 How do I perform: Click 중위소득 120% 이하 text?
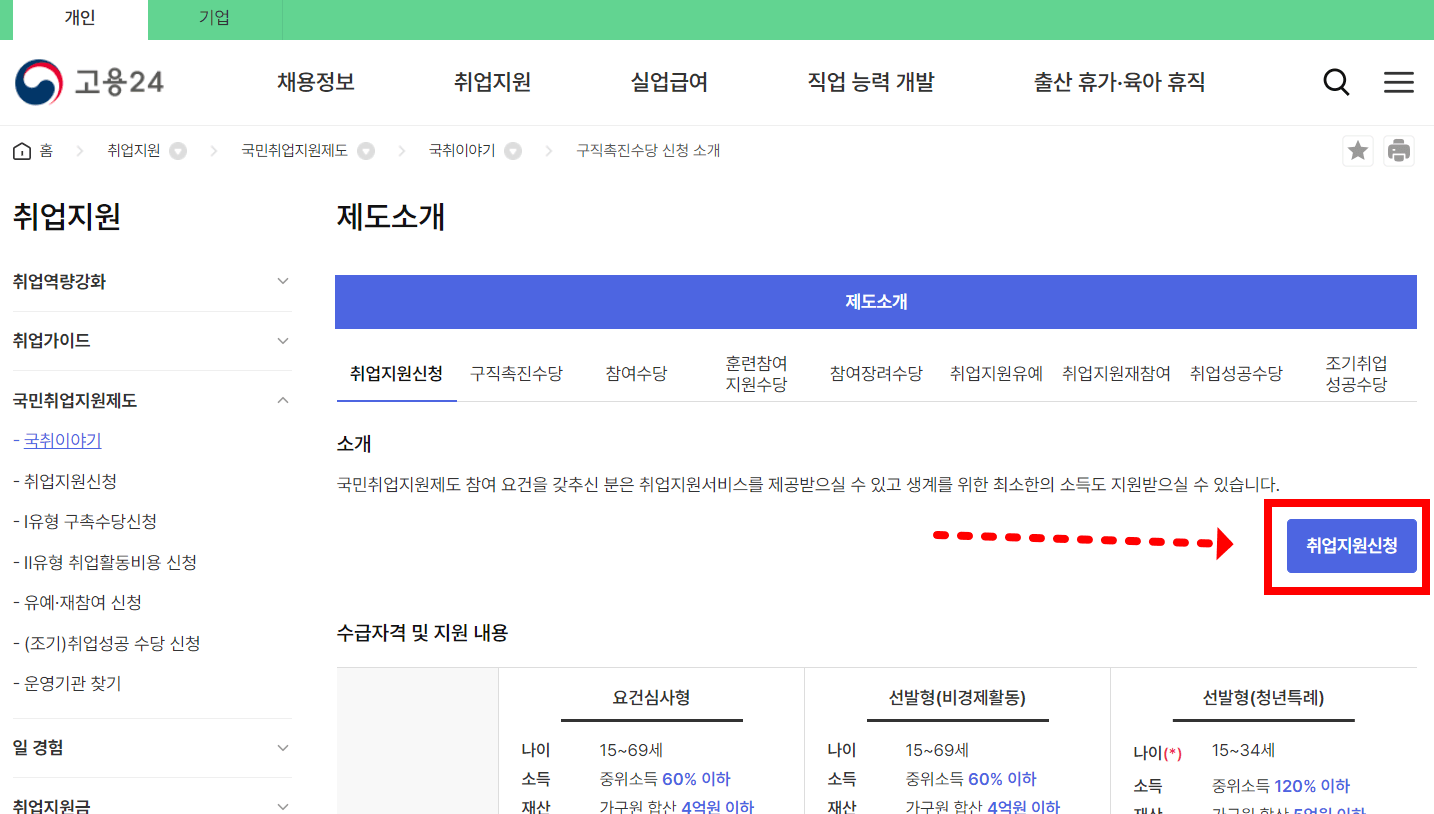click(x=1281, y=786)
